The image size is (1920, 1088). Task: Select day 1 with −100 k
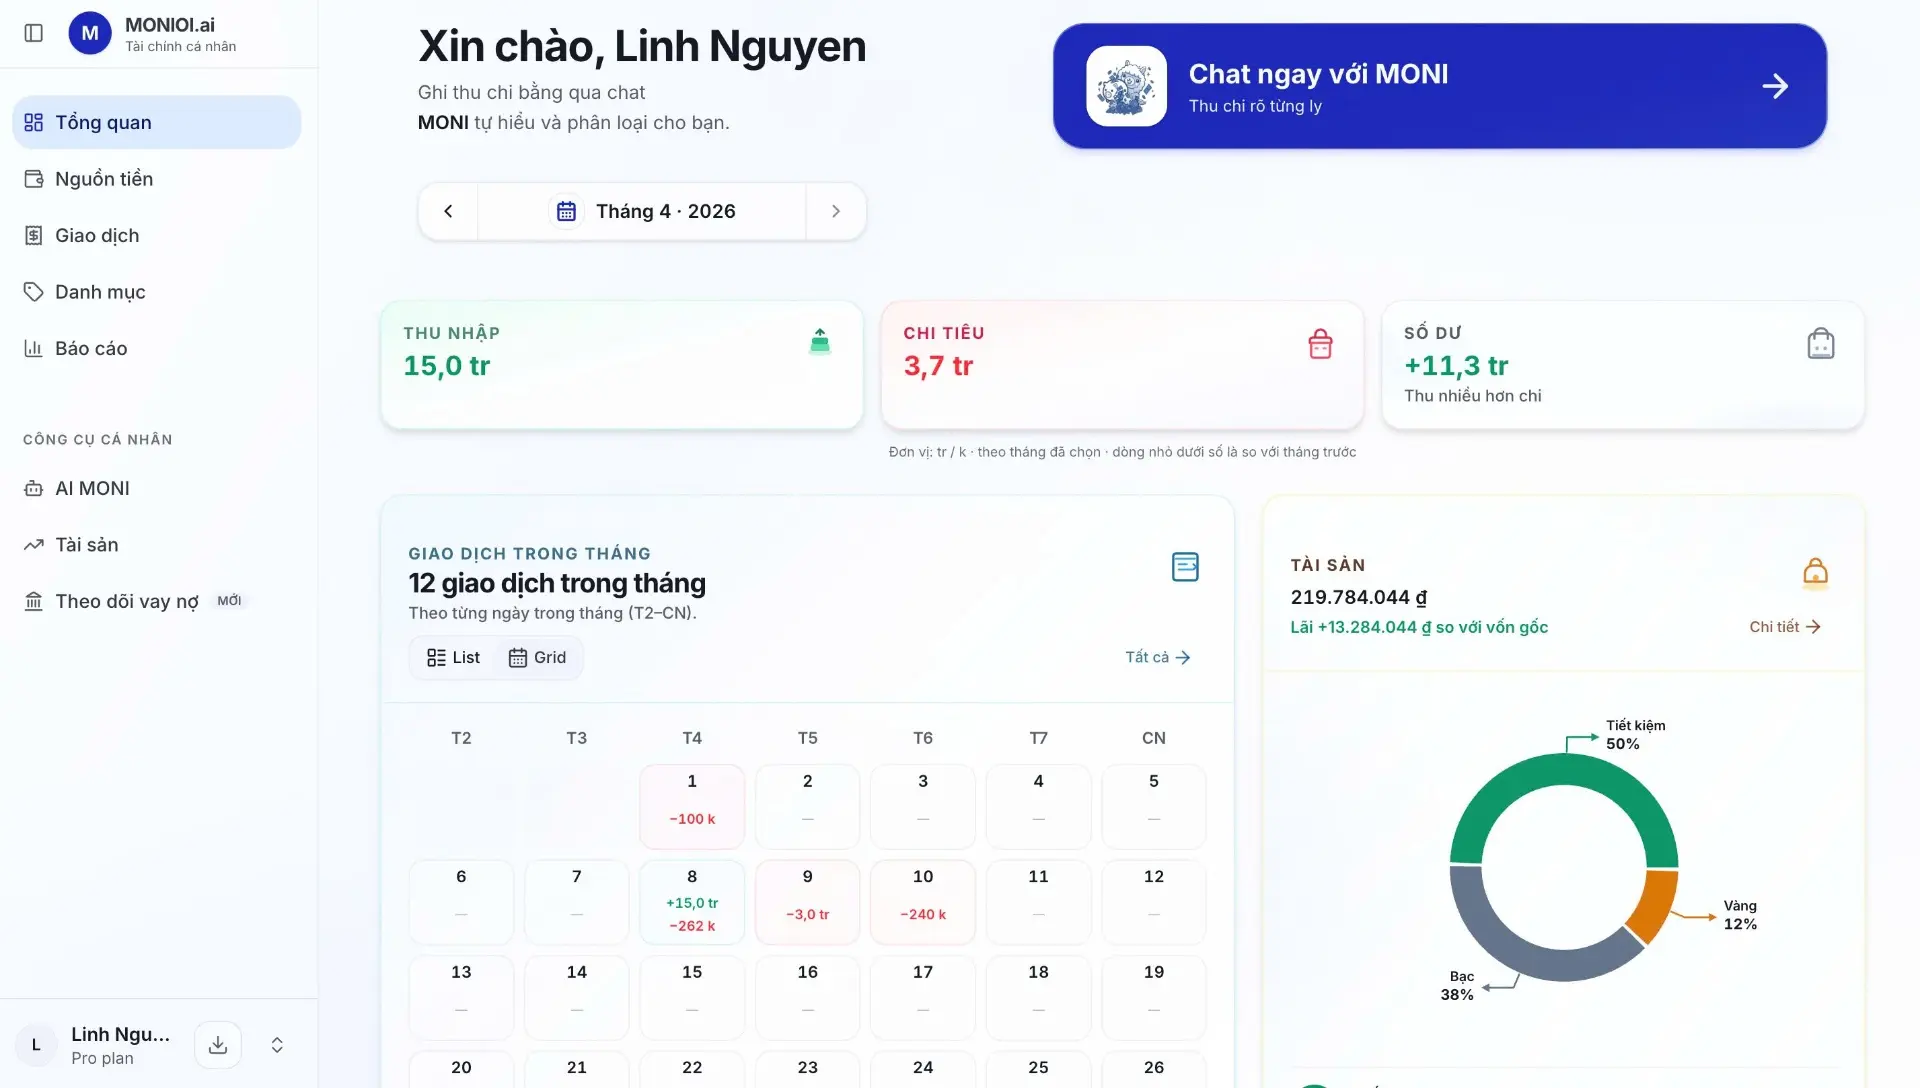point(692,807)
